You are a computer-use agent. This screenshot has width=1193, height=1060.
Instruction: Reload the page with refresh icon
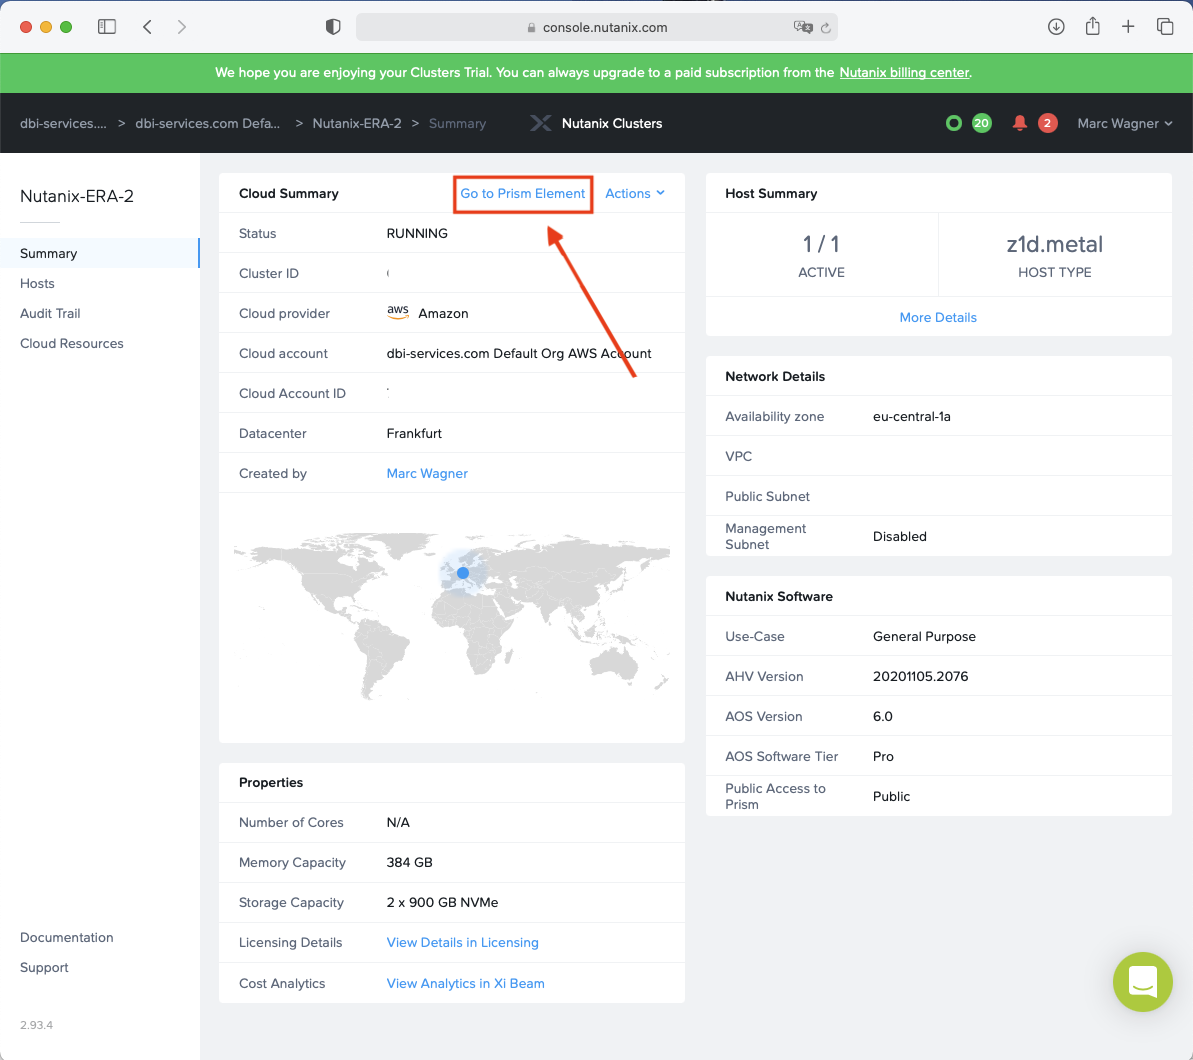click(x=826, y=27)
